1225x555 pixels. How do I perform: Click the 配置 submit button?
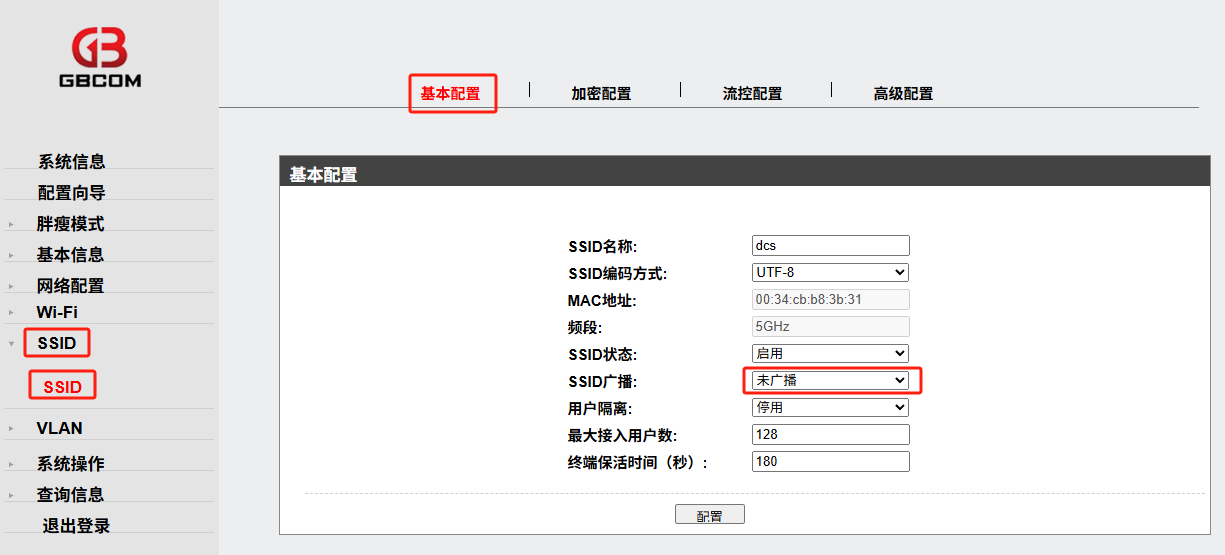710,515
